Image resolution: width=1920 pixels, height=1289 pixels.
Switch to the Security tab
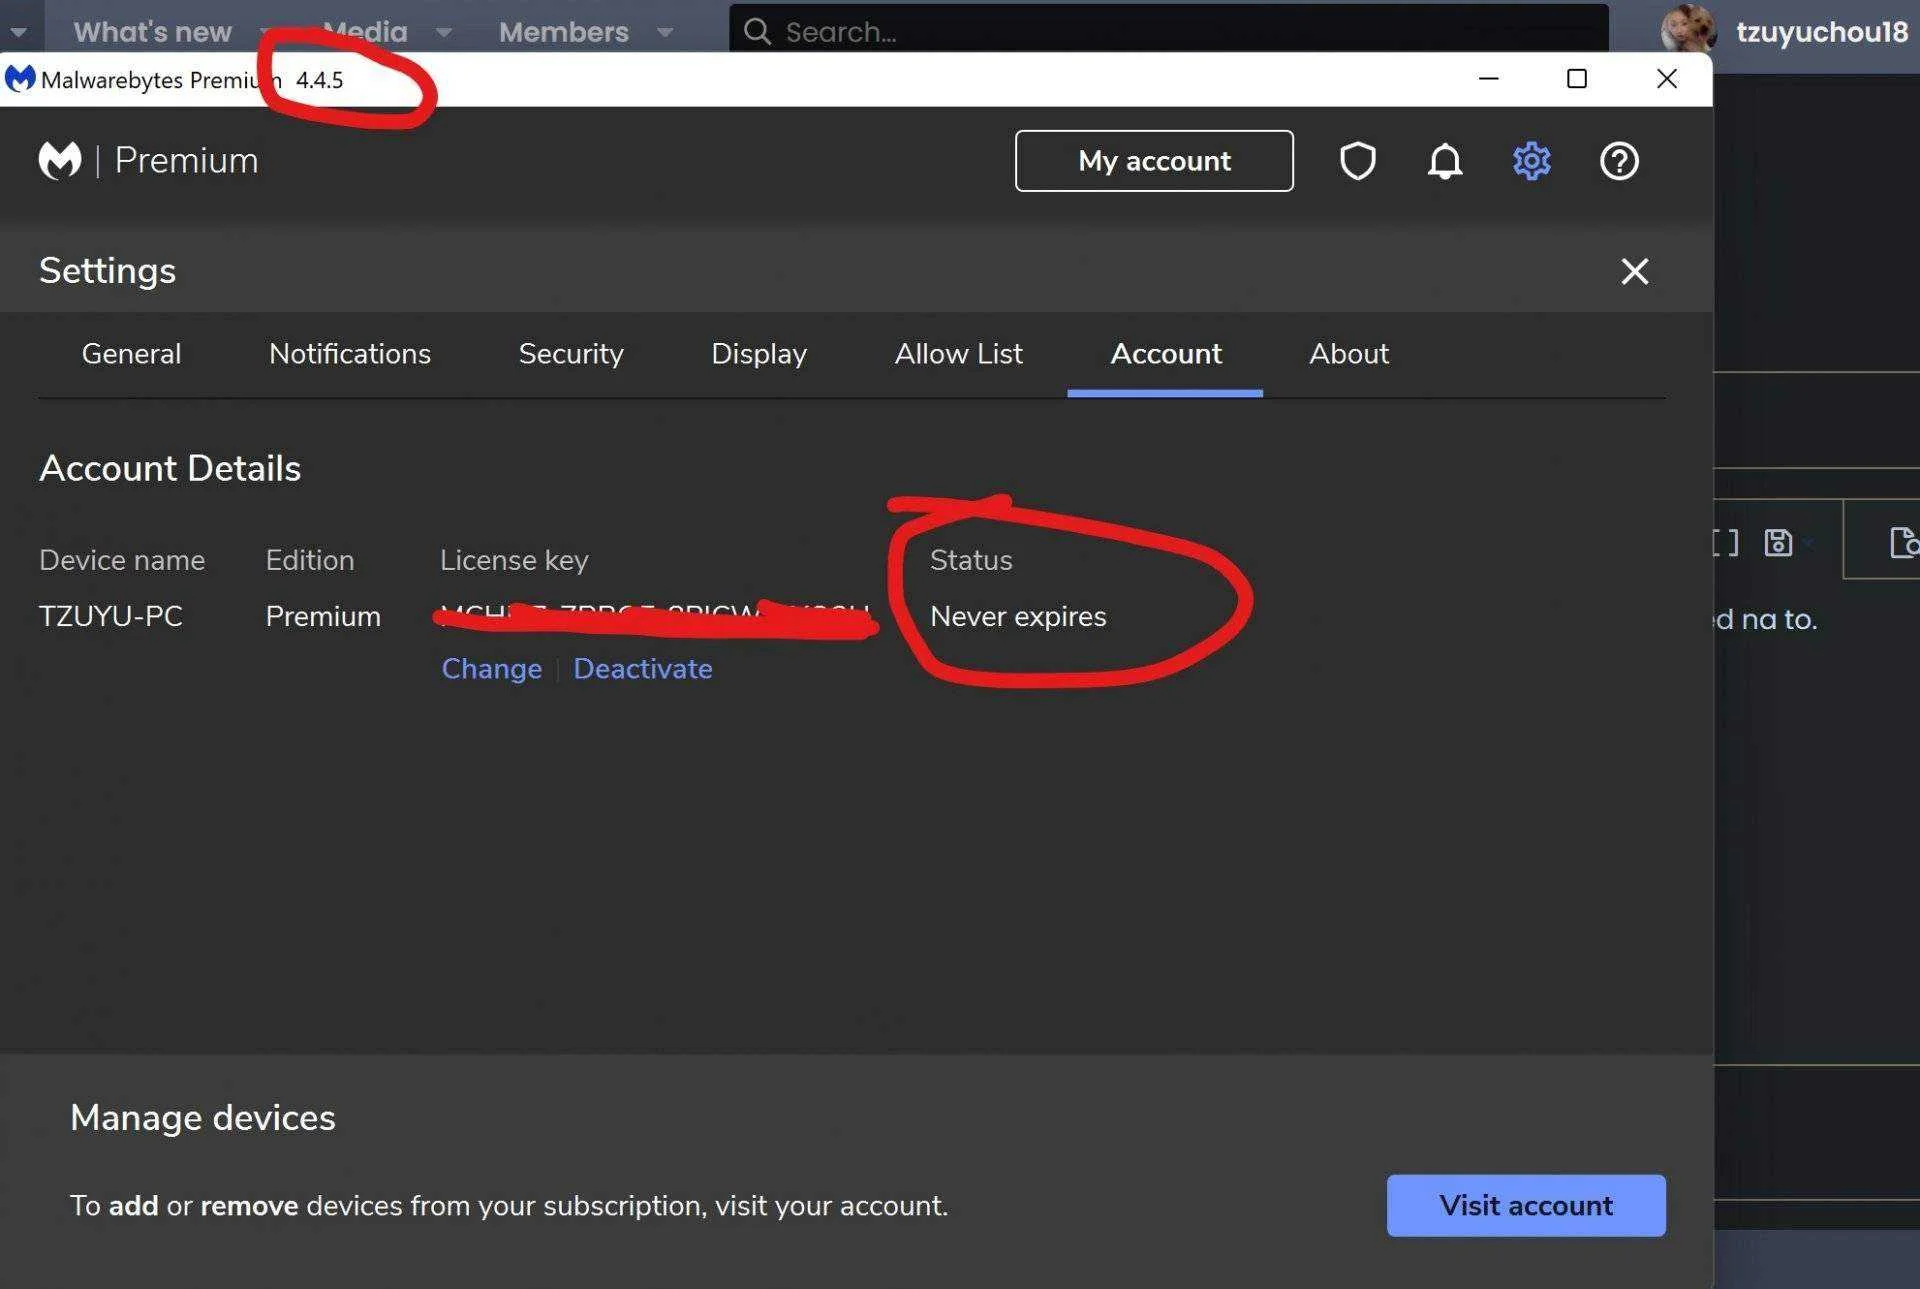[571, 353]
